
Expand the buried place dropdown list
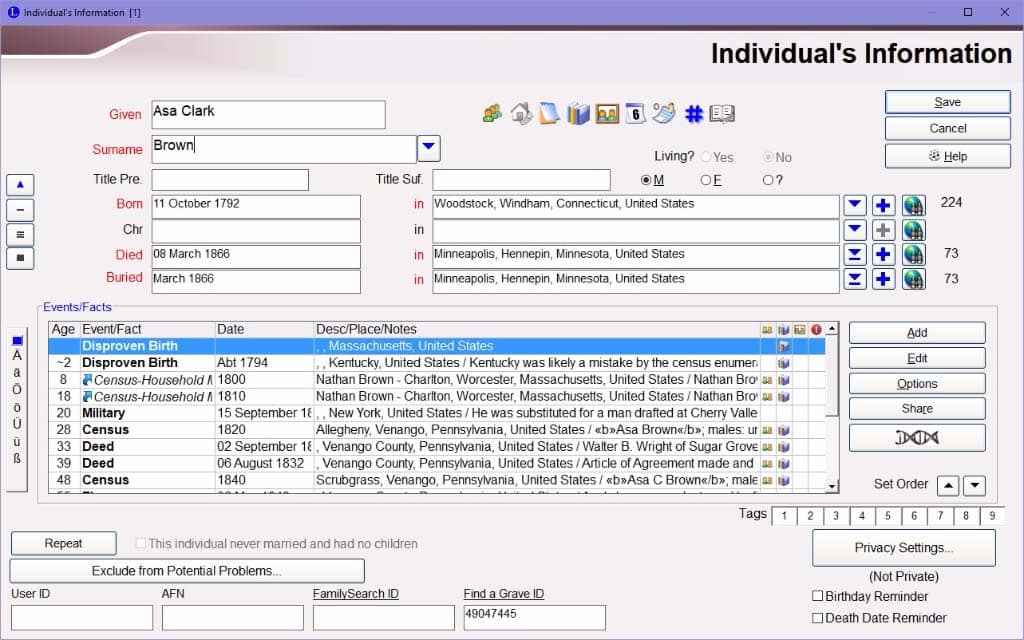(855, 280)
